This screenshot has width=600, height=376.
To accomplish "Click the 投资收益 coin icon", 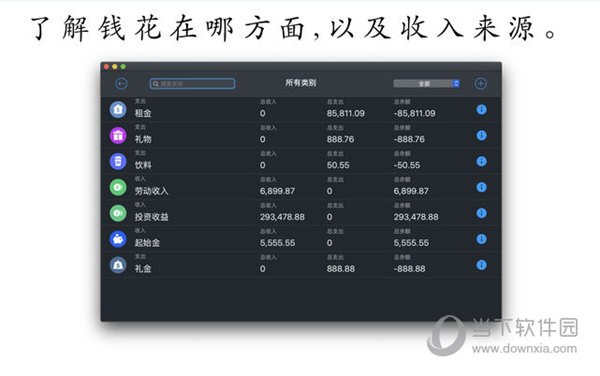I will click(x=118, y=213).
